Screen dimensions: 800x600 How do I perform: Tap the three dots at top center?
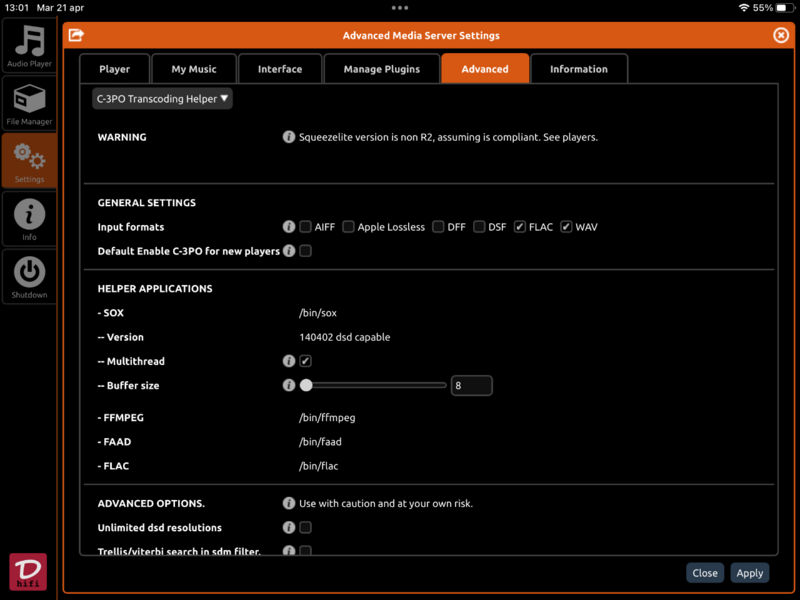click(399, 8)
